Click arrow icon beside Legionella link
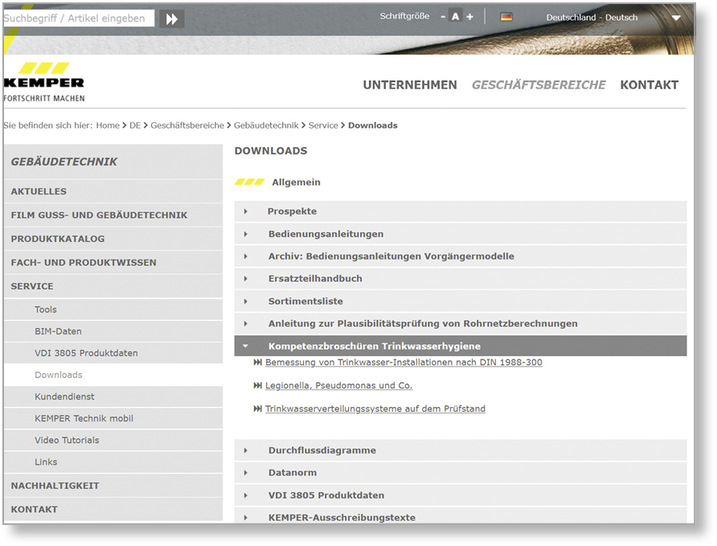This screenshot has width=717, height=546. click(x=258, y=386)
